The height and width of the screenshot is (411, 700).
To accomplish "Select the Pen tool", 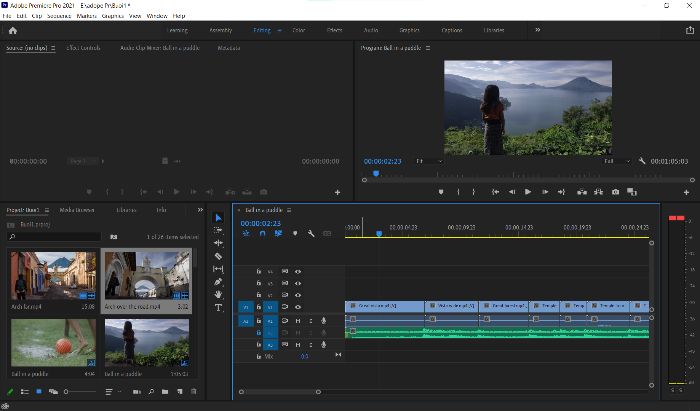I will tap(218, 282).
